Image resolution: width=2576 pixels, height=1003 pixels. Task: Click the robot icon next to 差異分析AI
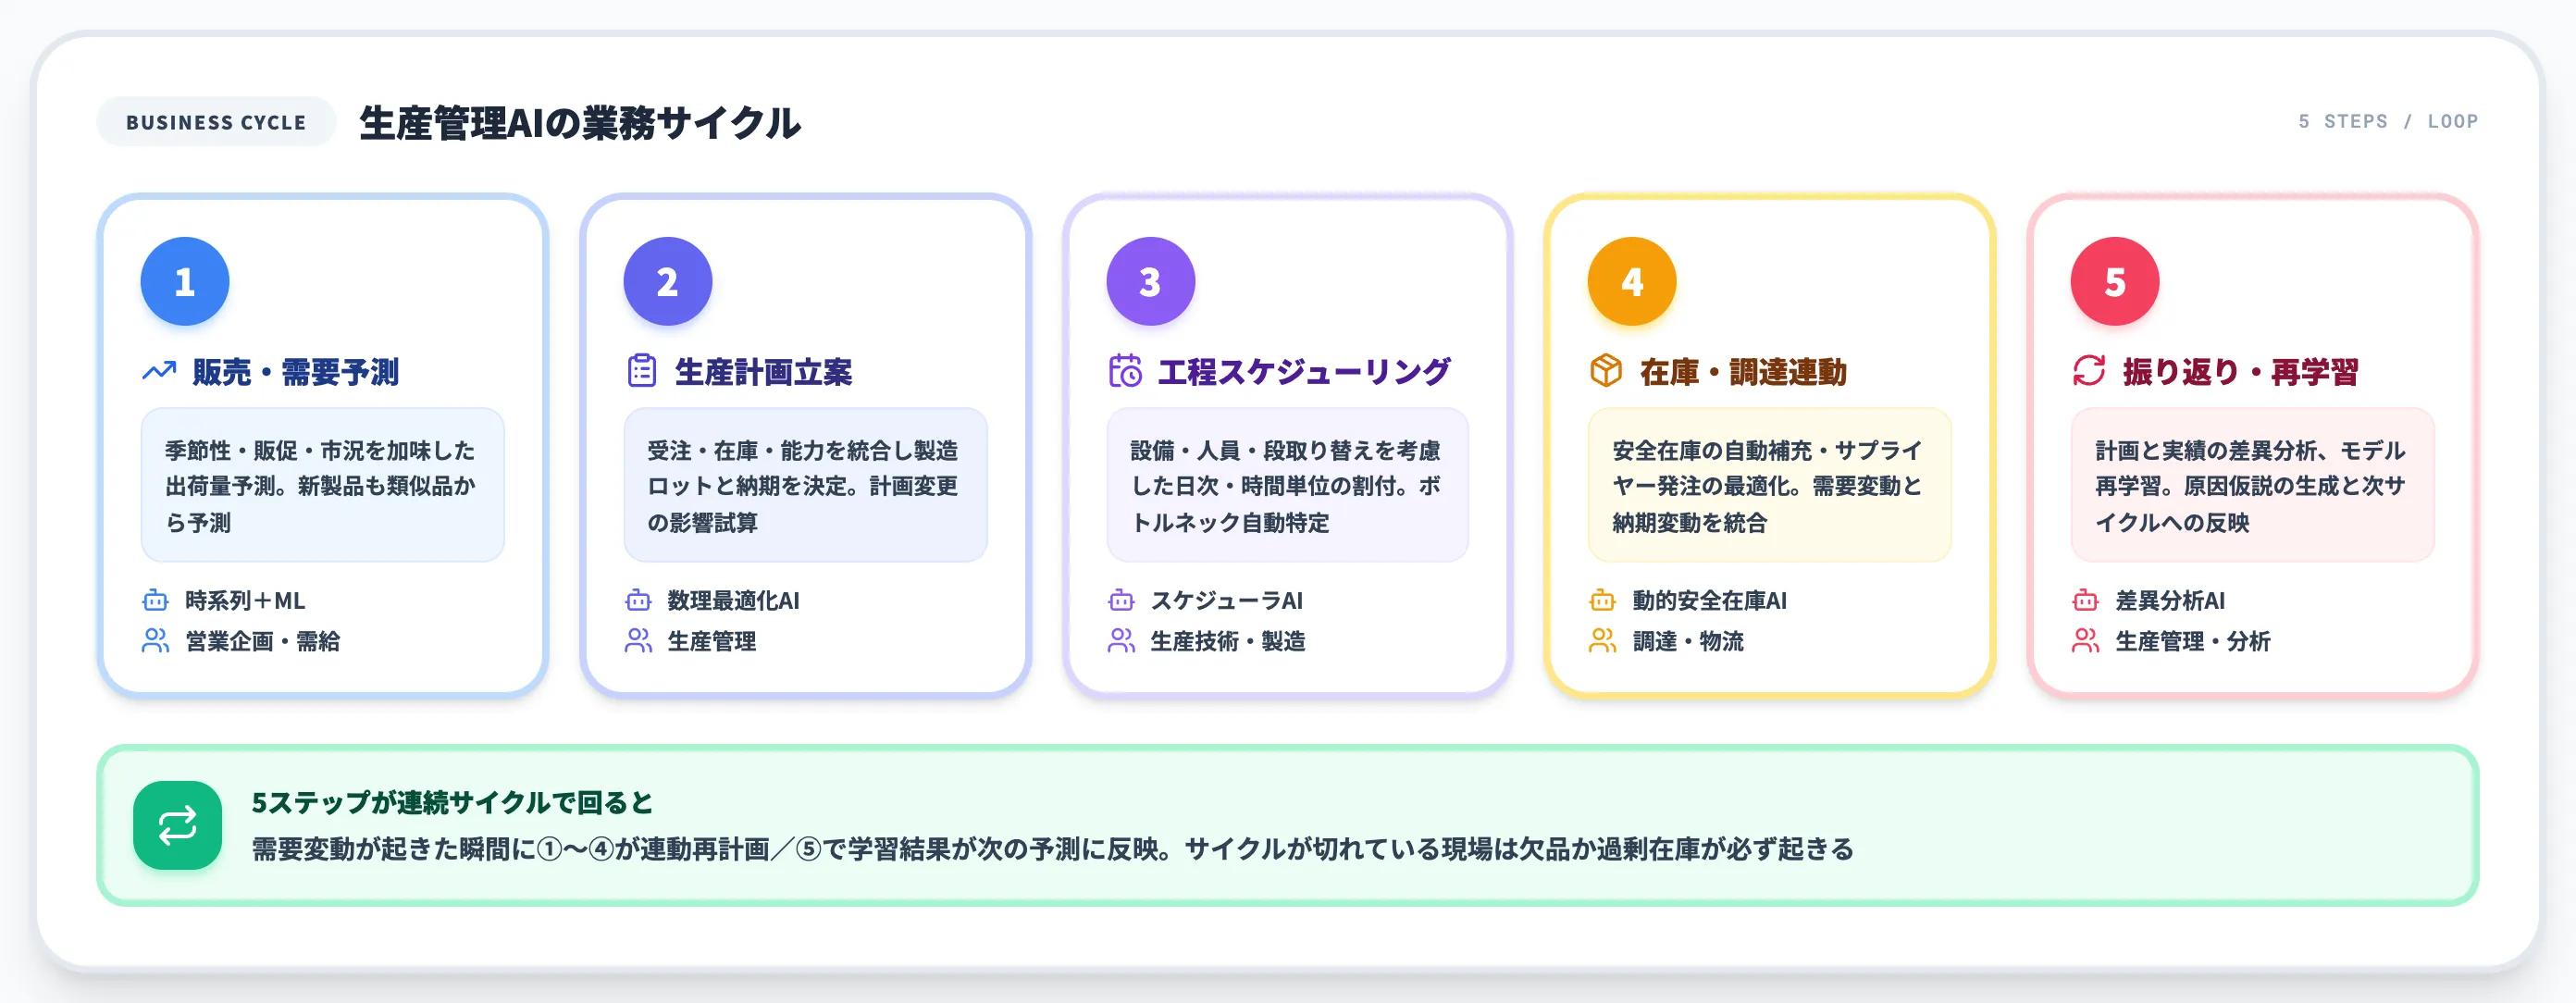click(2085, 600)
